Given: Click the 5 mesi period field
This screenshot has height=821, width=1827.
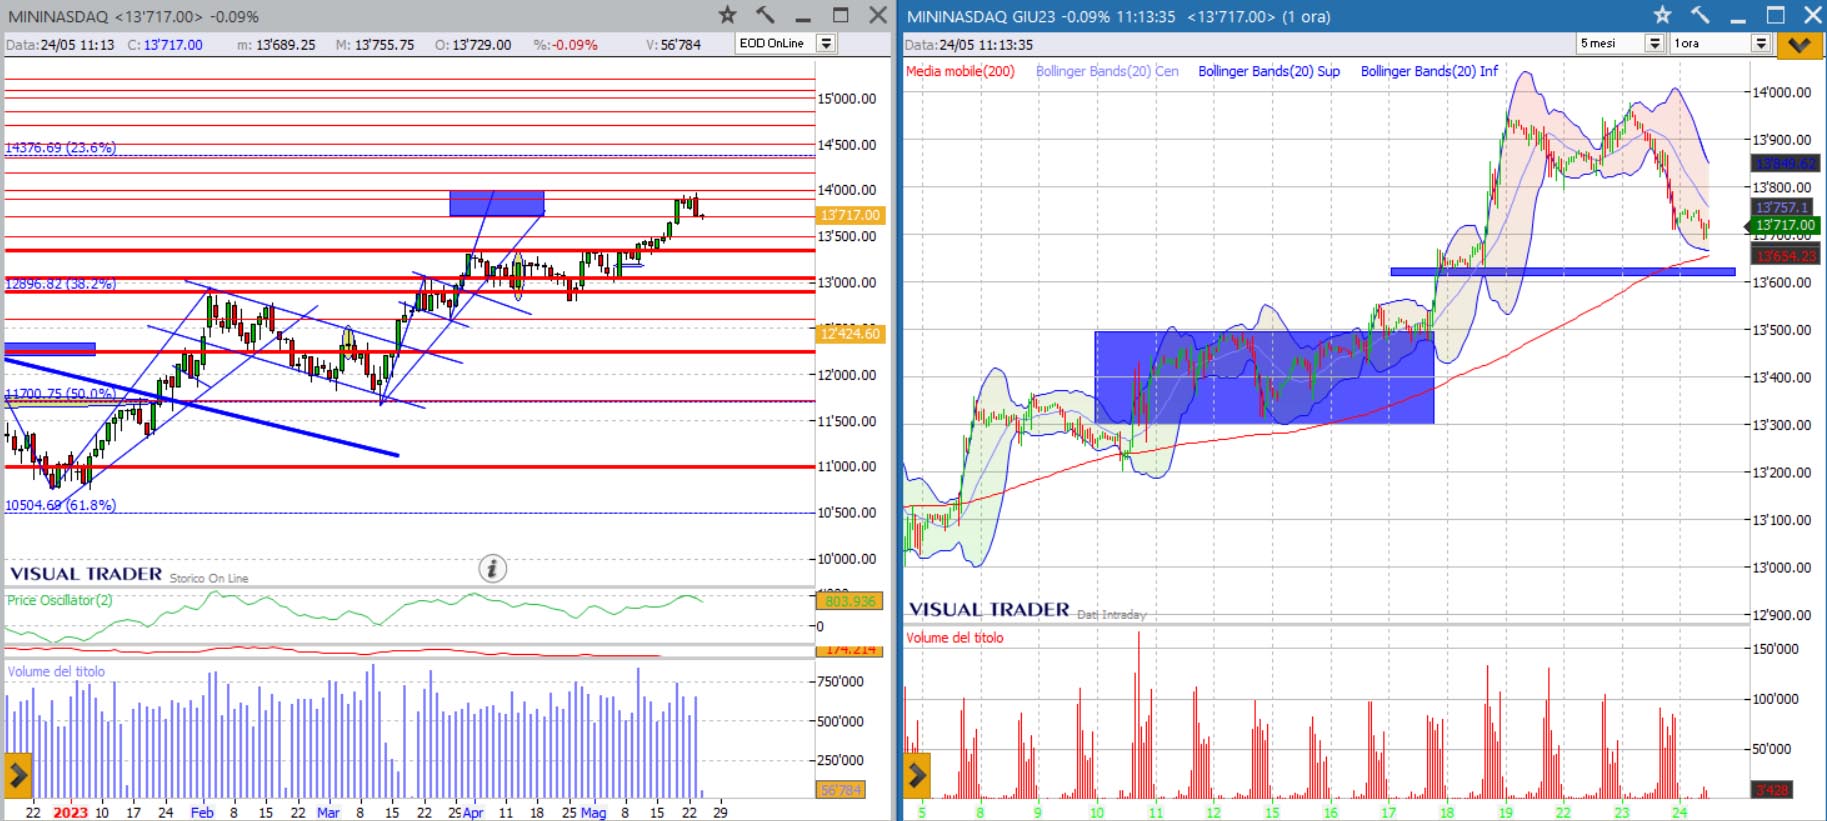Looking at the screenshot, I should click(1610, 44).
